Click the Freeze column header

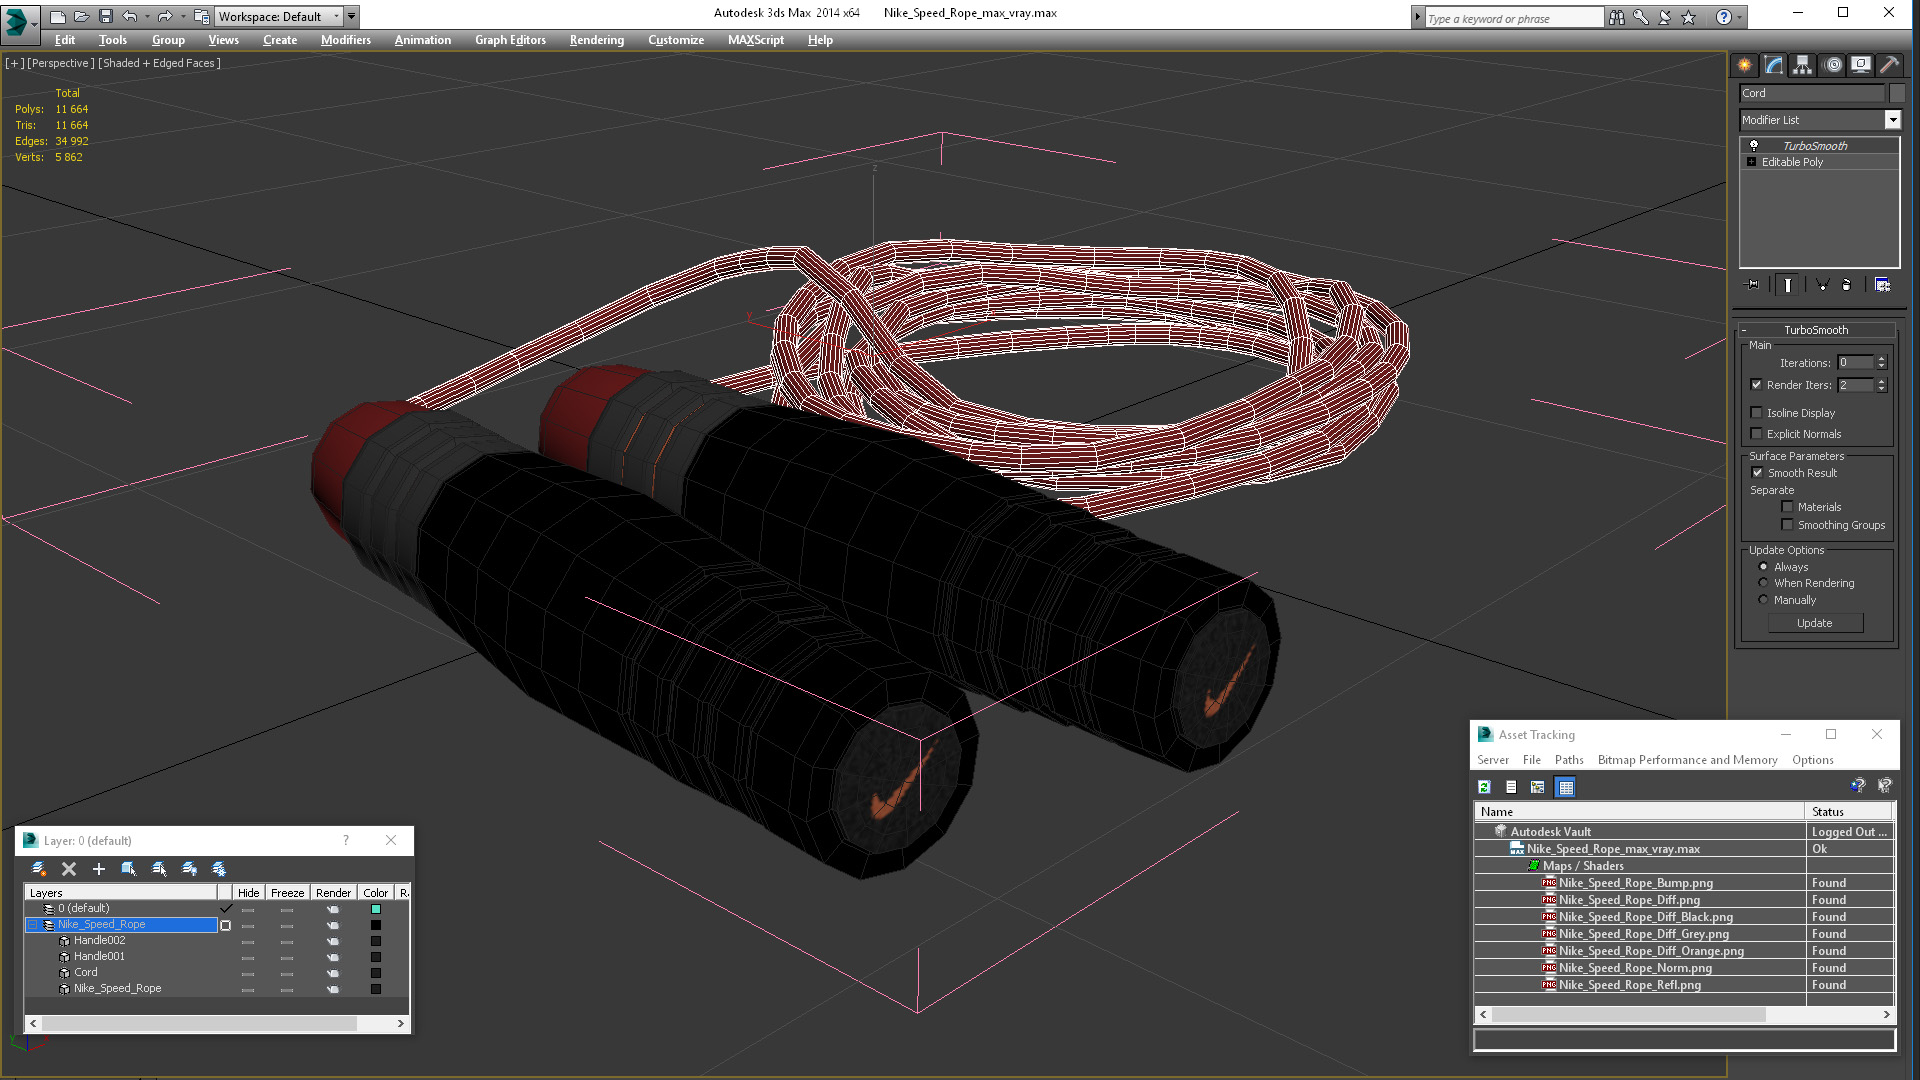pos(287,893)
